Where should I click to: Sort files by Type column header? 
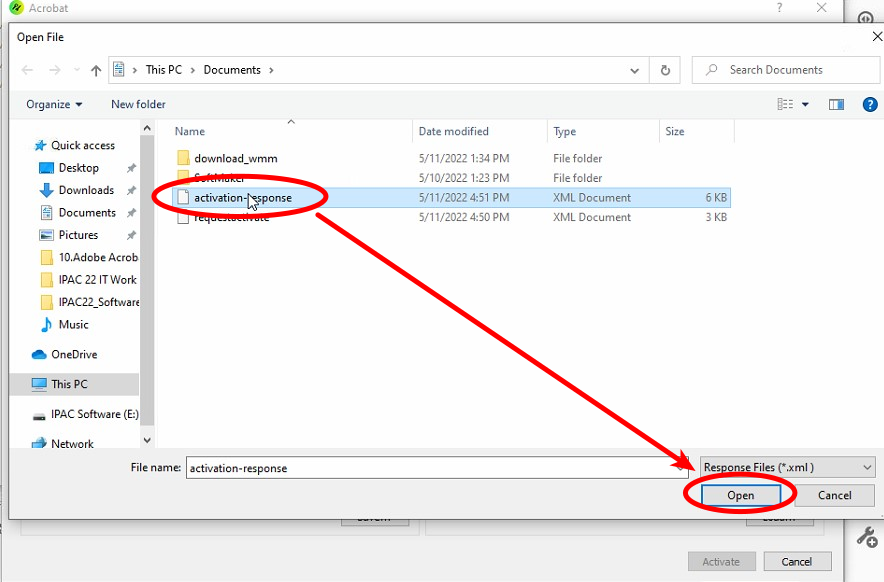[x=565, y=131]
